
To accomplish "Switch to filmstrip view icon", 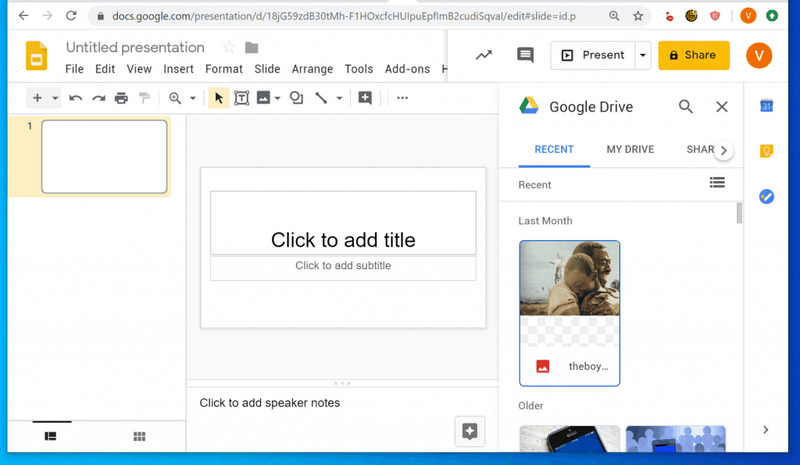I will [51, 436].
